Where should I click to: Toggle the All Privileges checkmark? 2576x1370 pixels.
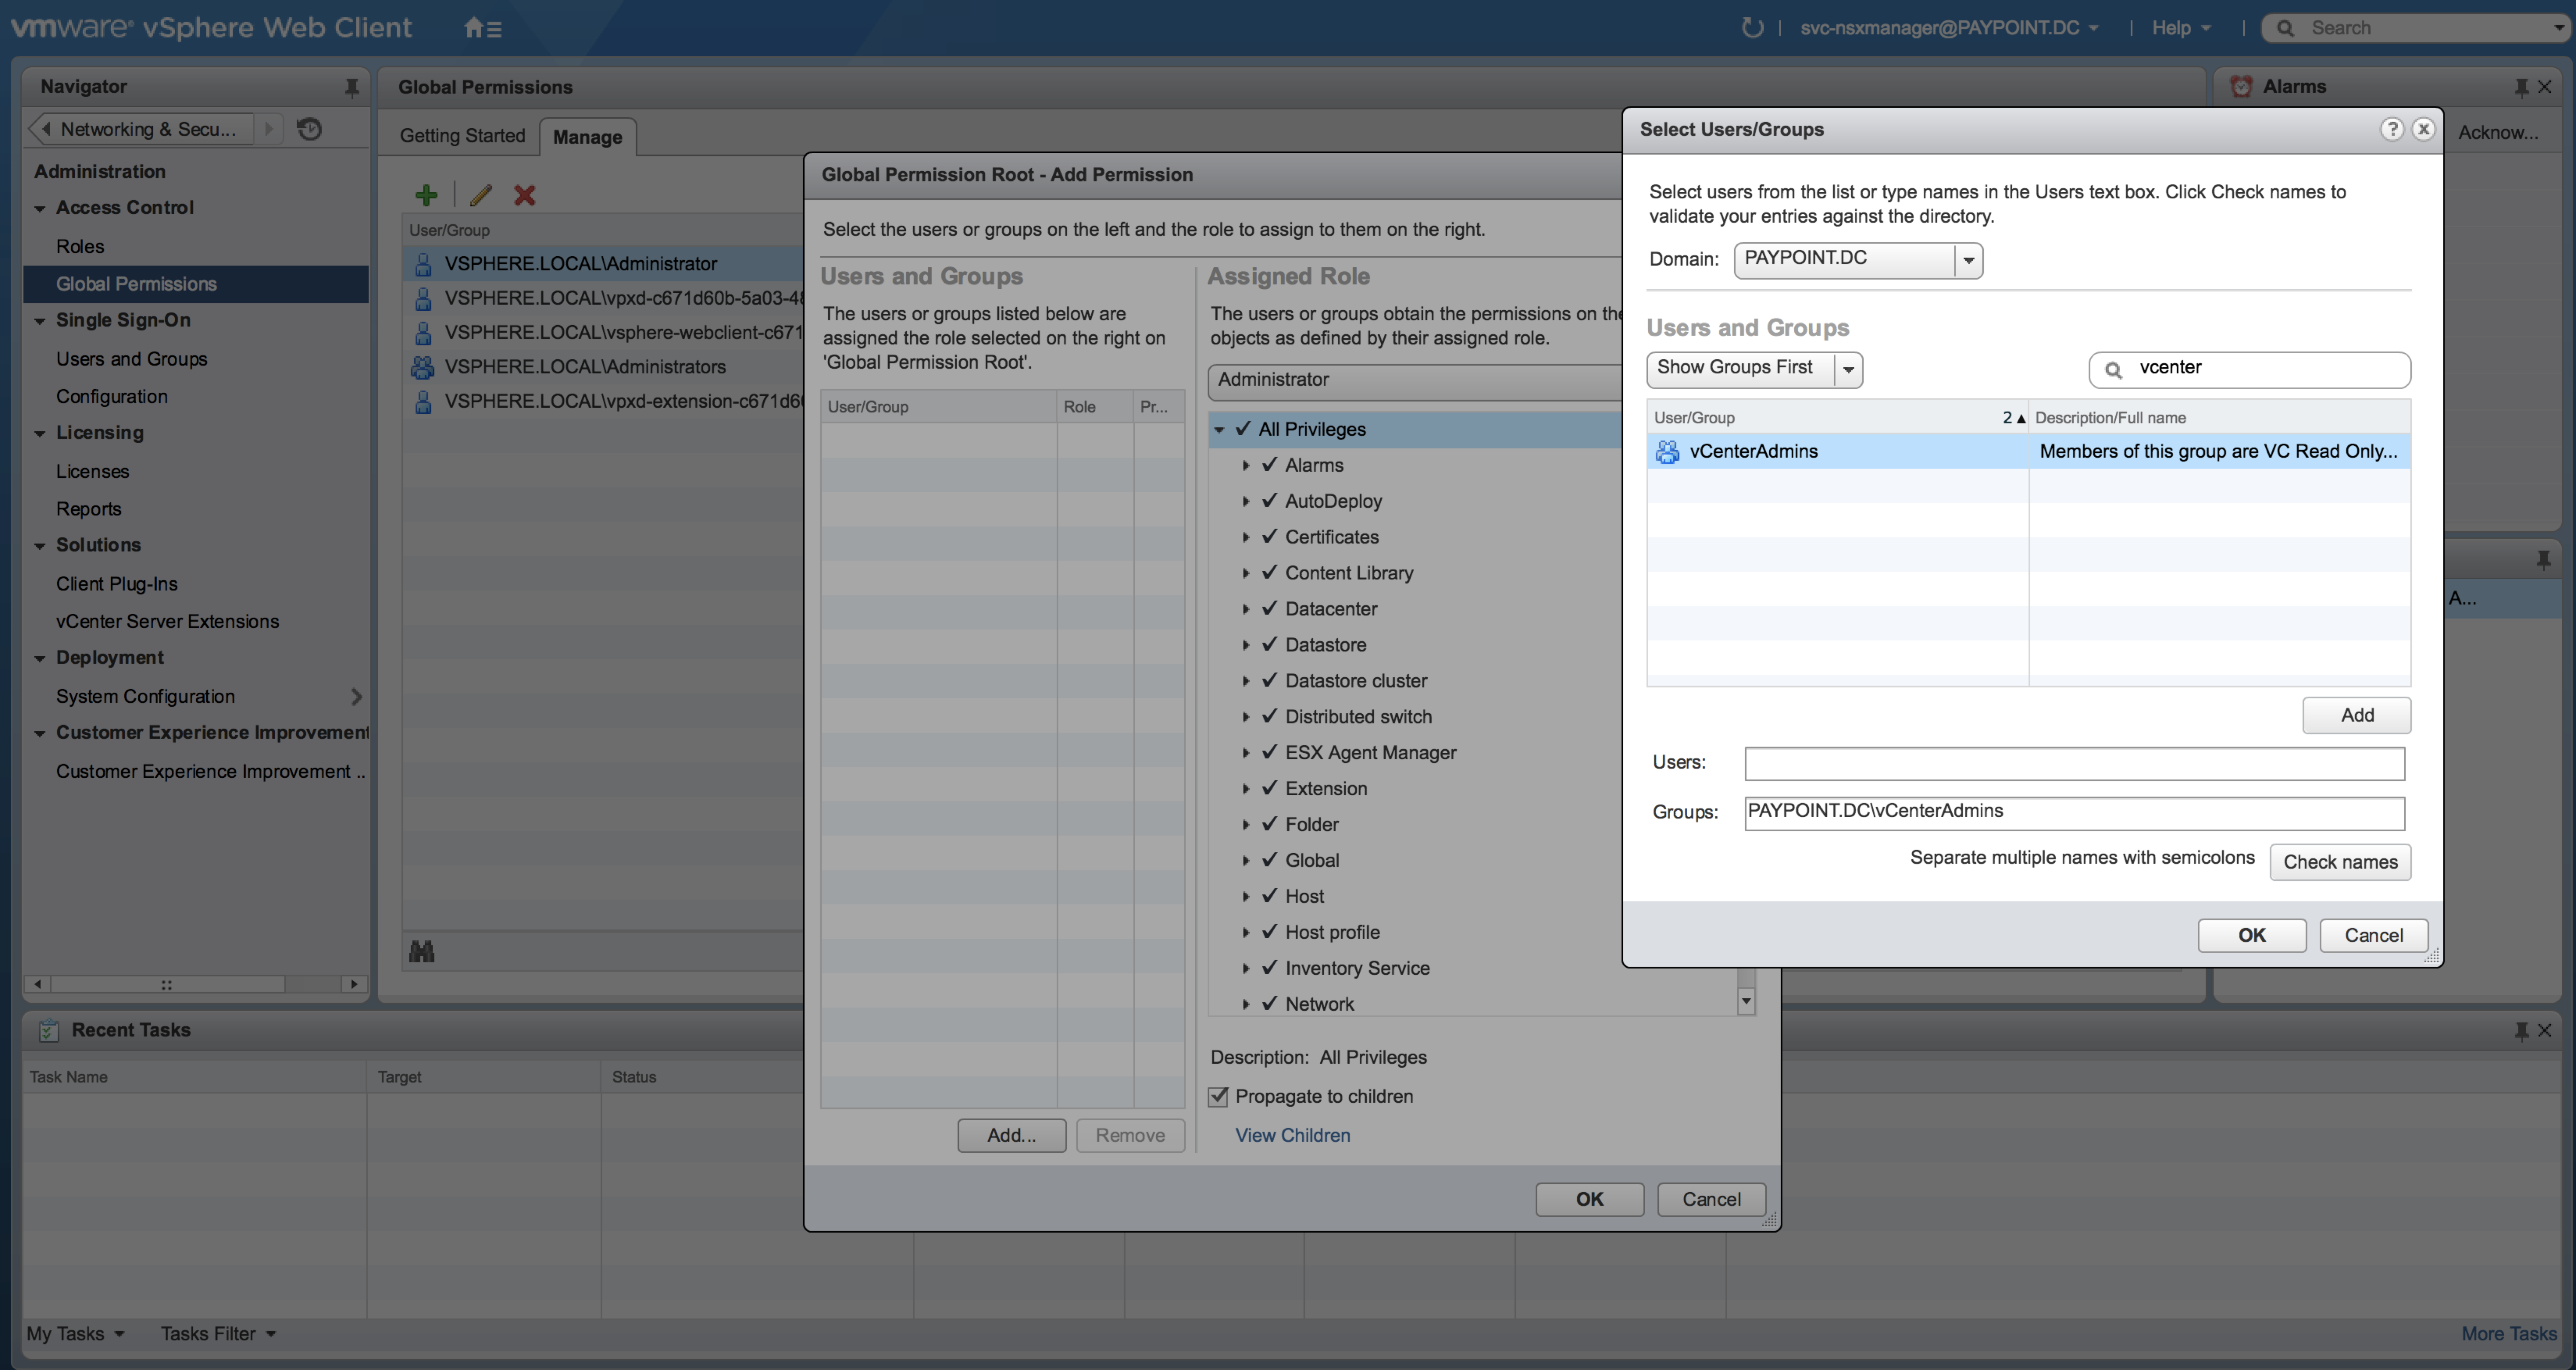click(1243, 429)
